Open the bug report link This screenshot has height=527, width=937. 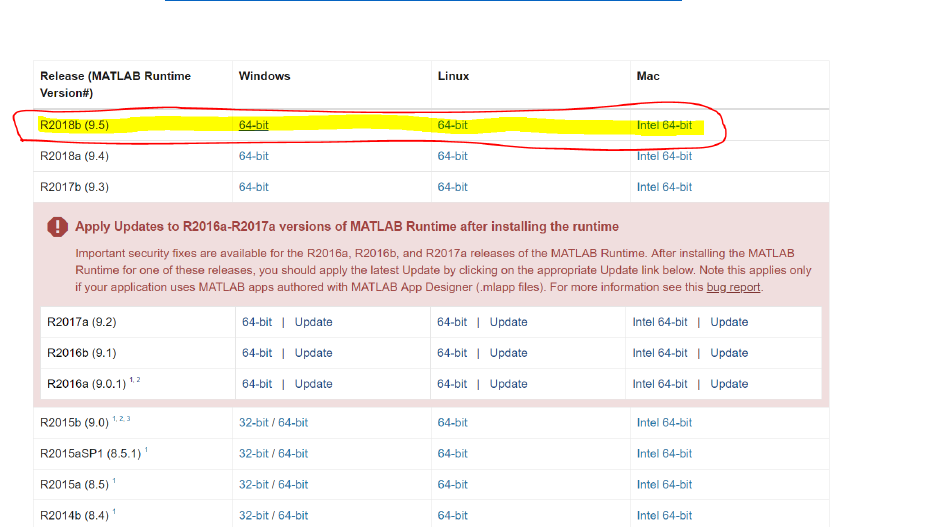click(x=733, y=287)
